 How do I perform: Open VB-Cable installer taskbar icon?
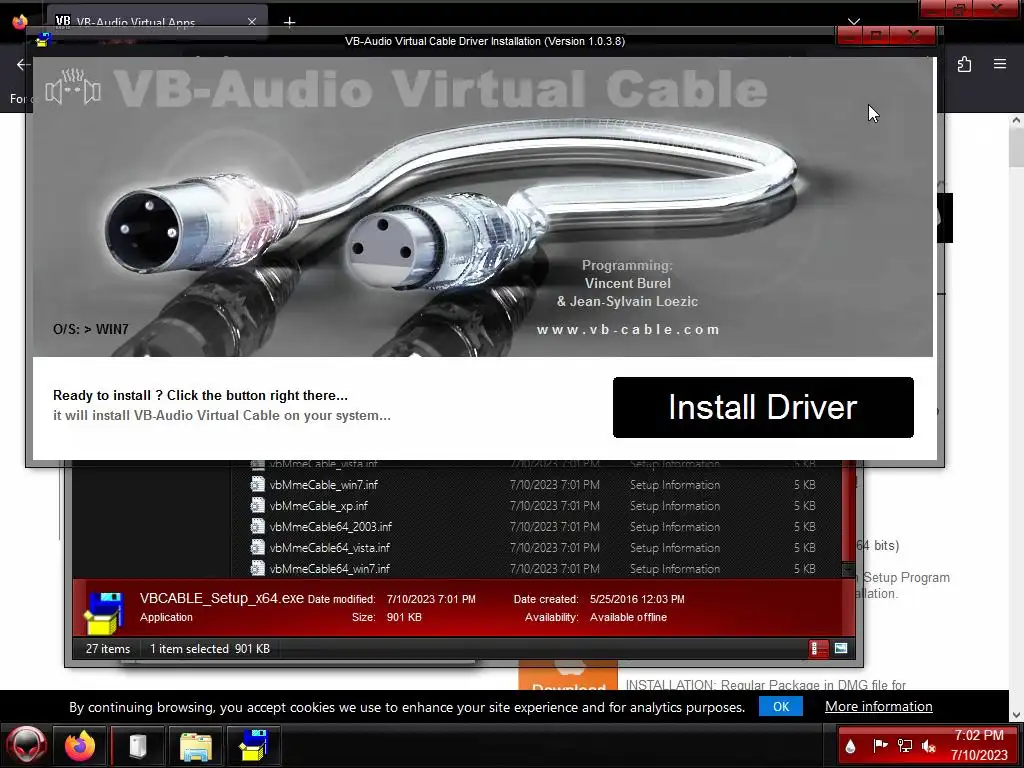(253, 745)
